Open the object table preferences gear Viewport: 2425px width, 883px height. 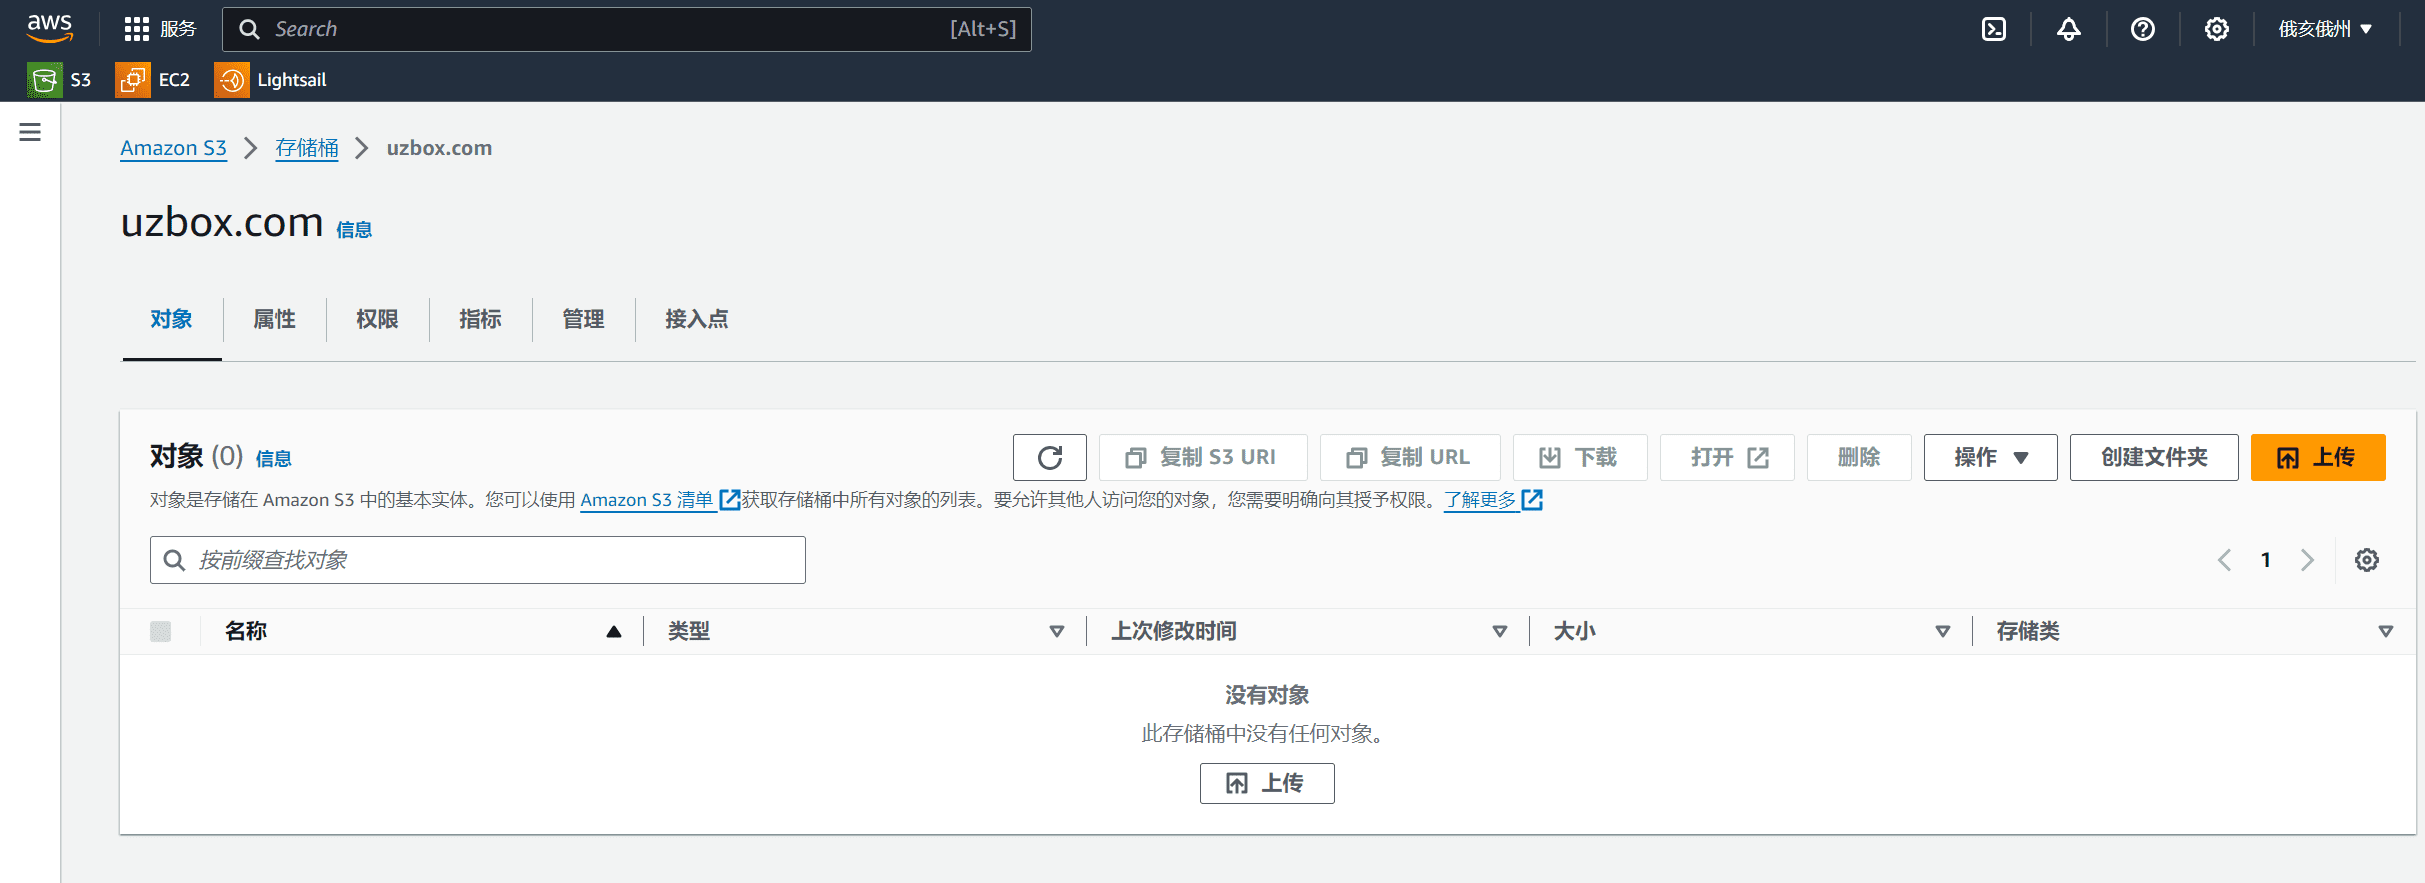coord(2367,560)
